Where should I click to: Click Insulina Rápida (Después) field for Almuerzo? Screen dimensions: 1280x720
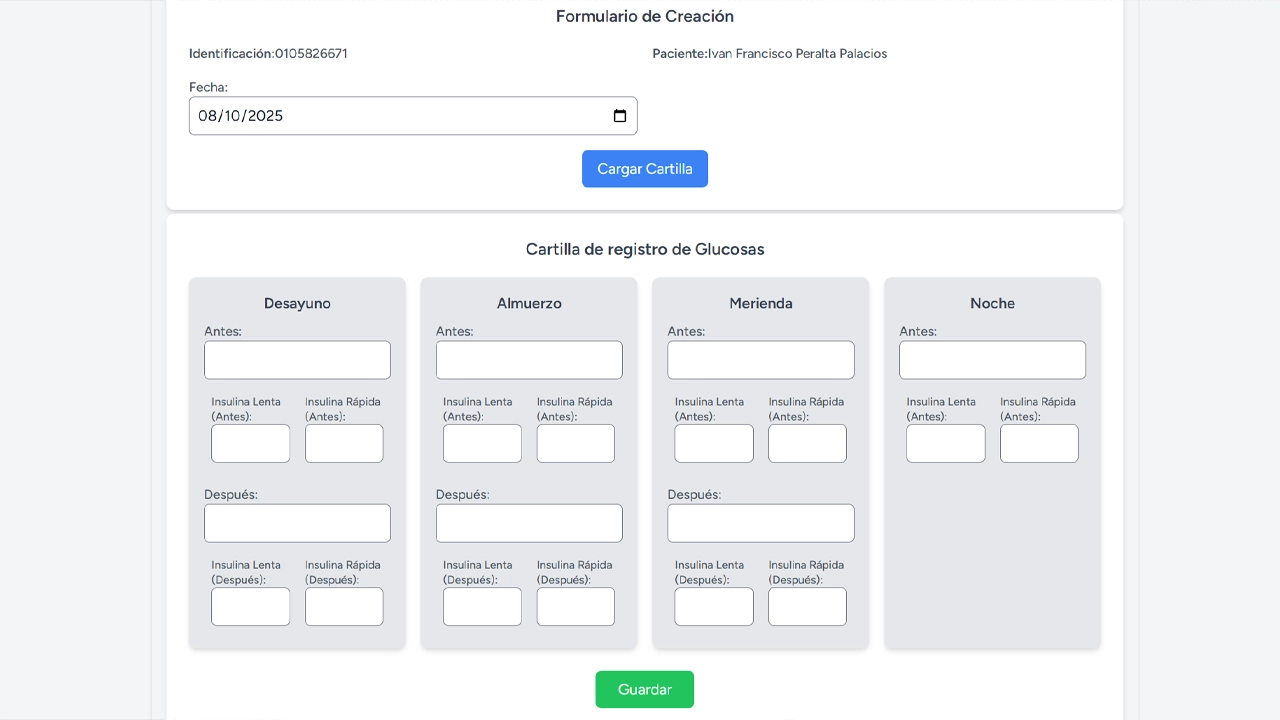tap(575, 606)
